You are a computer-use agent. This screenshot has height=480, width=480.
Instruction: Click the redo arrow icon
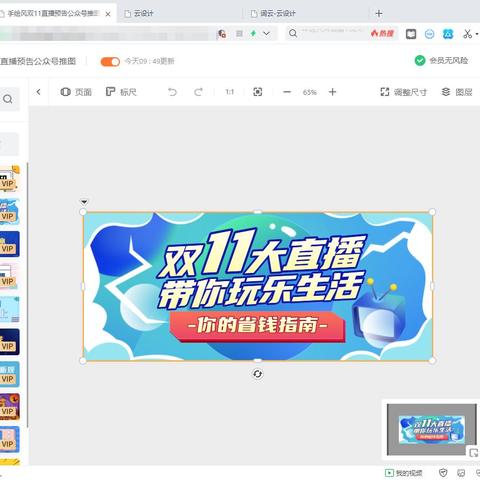point(198,92)
